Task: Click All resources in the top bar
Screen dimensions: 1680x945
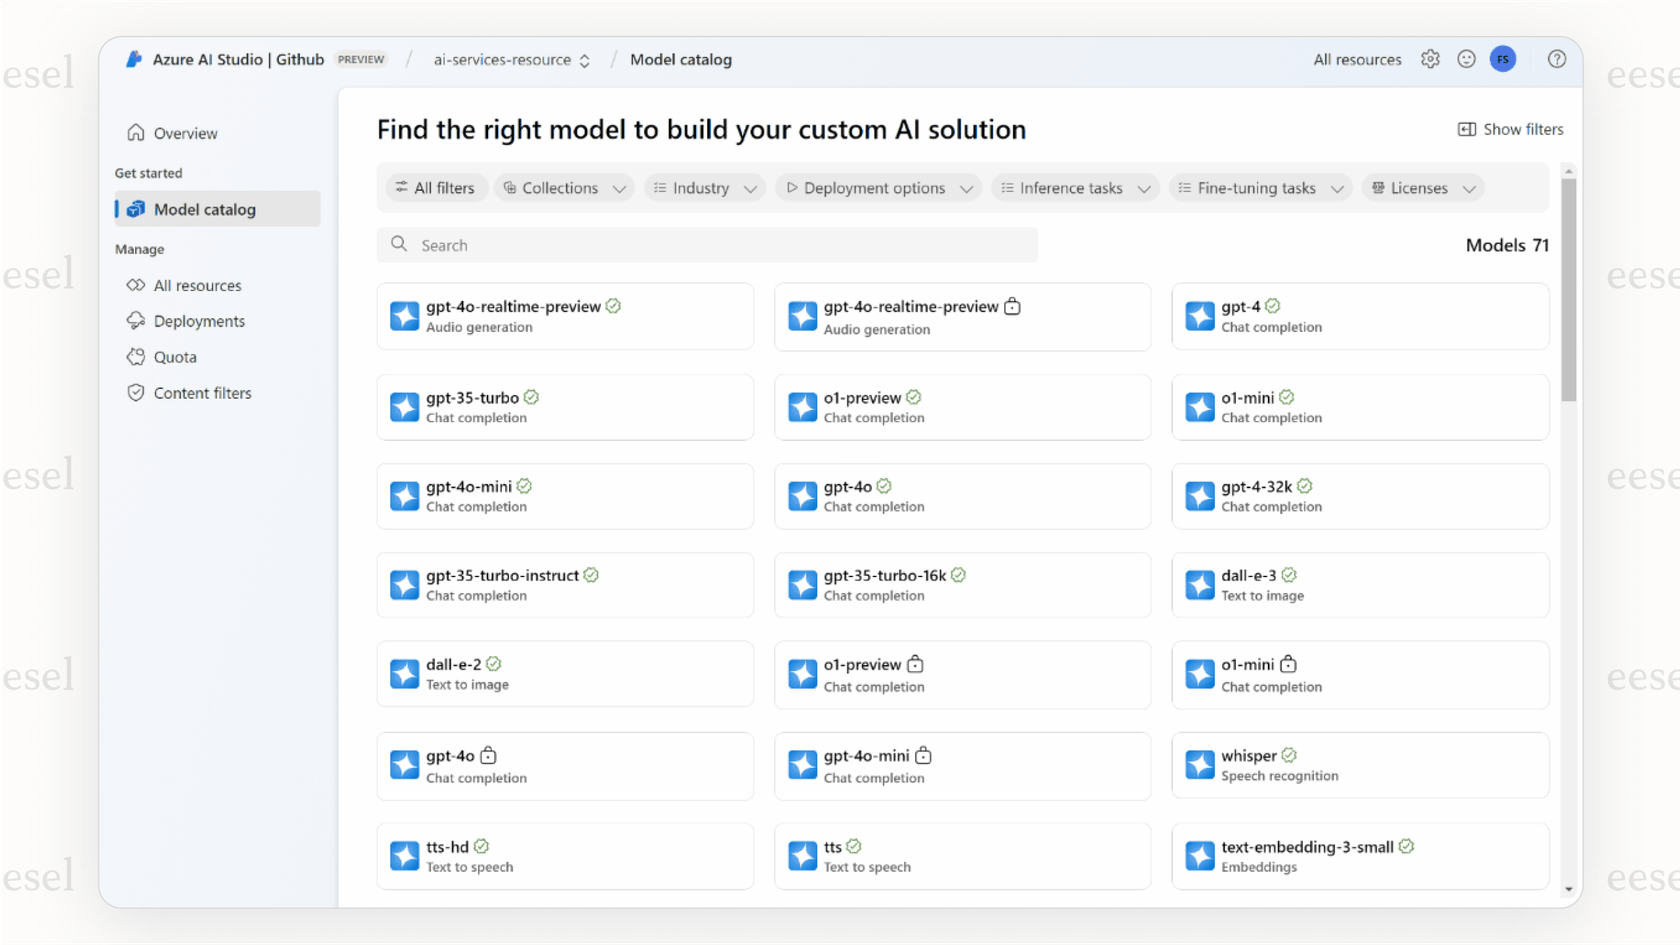Action: click(1357, 59)
